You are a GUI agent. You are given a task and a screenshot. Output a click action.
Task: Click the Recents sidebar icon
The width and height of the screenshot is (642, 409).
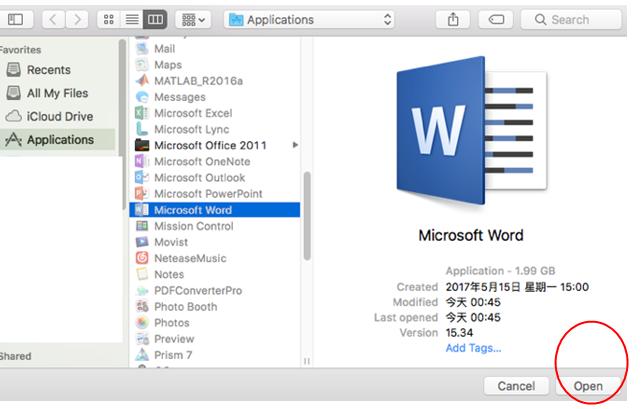tap(13, 70)
